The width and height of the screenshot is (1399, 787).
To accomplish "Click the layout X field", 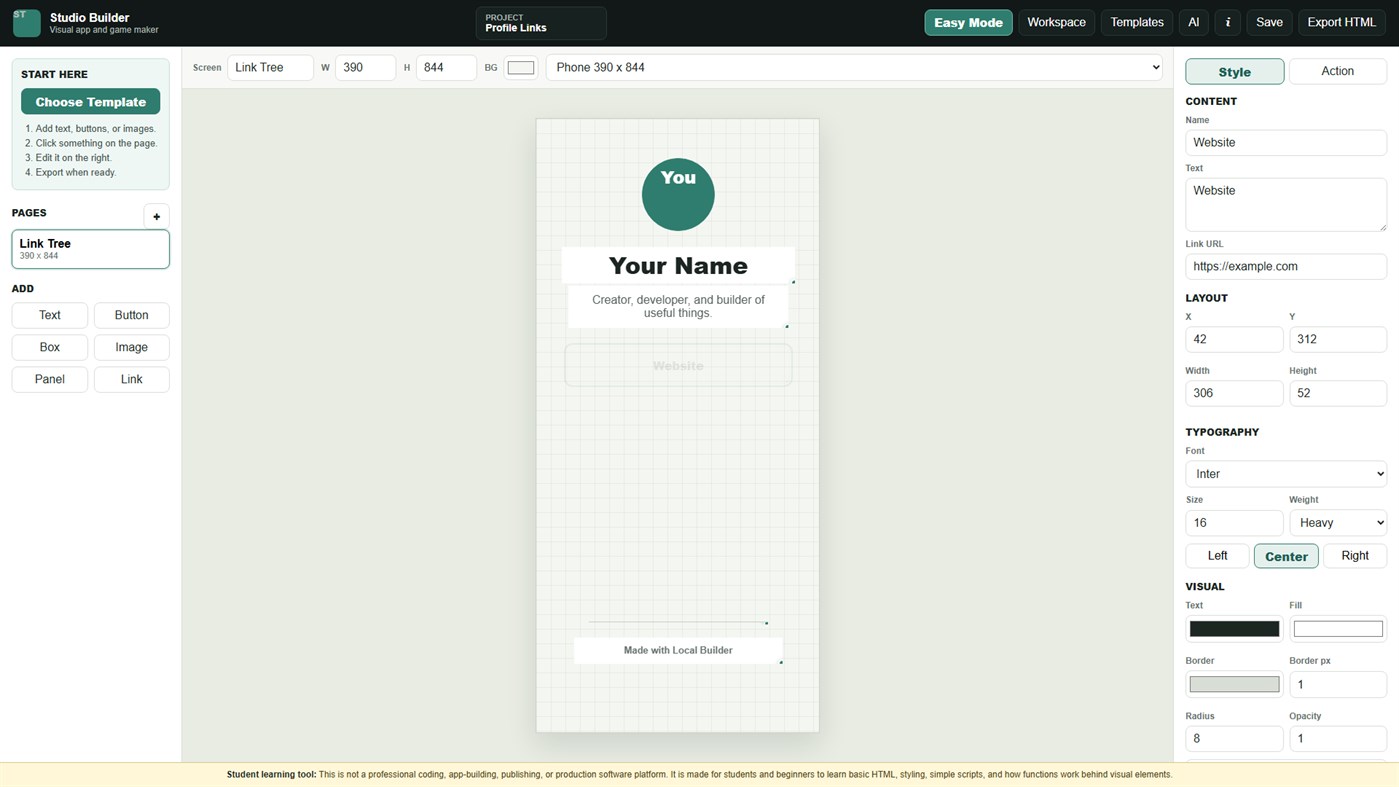I will [1234, 339].
